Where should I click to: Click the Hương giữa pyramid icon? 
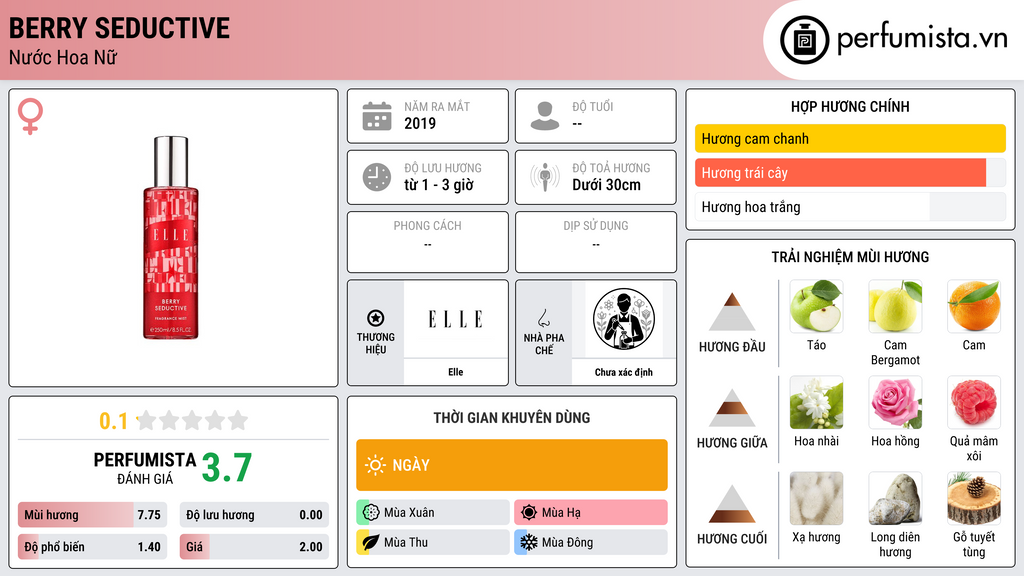tap(732, 408)
